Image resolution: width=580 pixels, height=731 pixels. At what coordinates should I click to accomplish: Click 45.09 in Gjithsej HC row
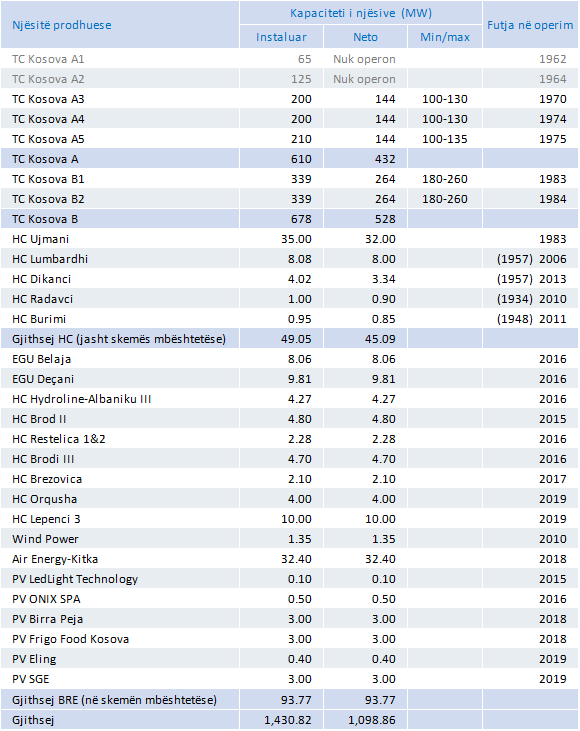pyautogui.click(x=380, y=339)
